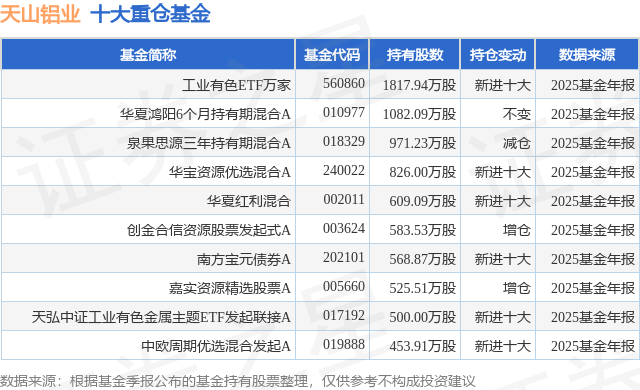Select holding 826.00万股
Screen dimensions: 640x390
point(422,172)
